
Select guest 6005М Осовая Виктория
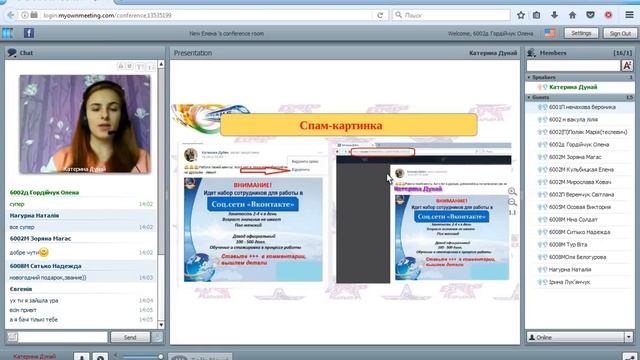click(580, 207)
